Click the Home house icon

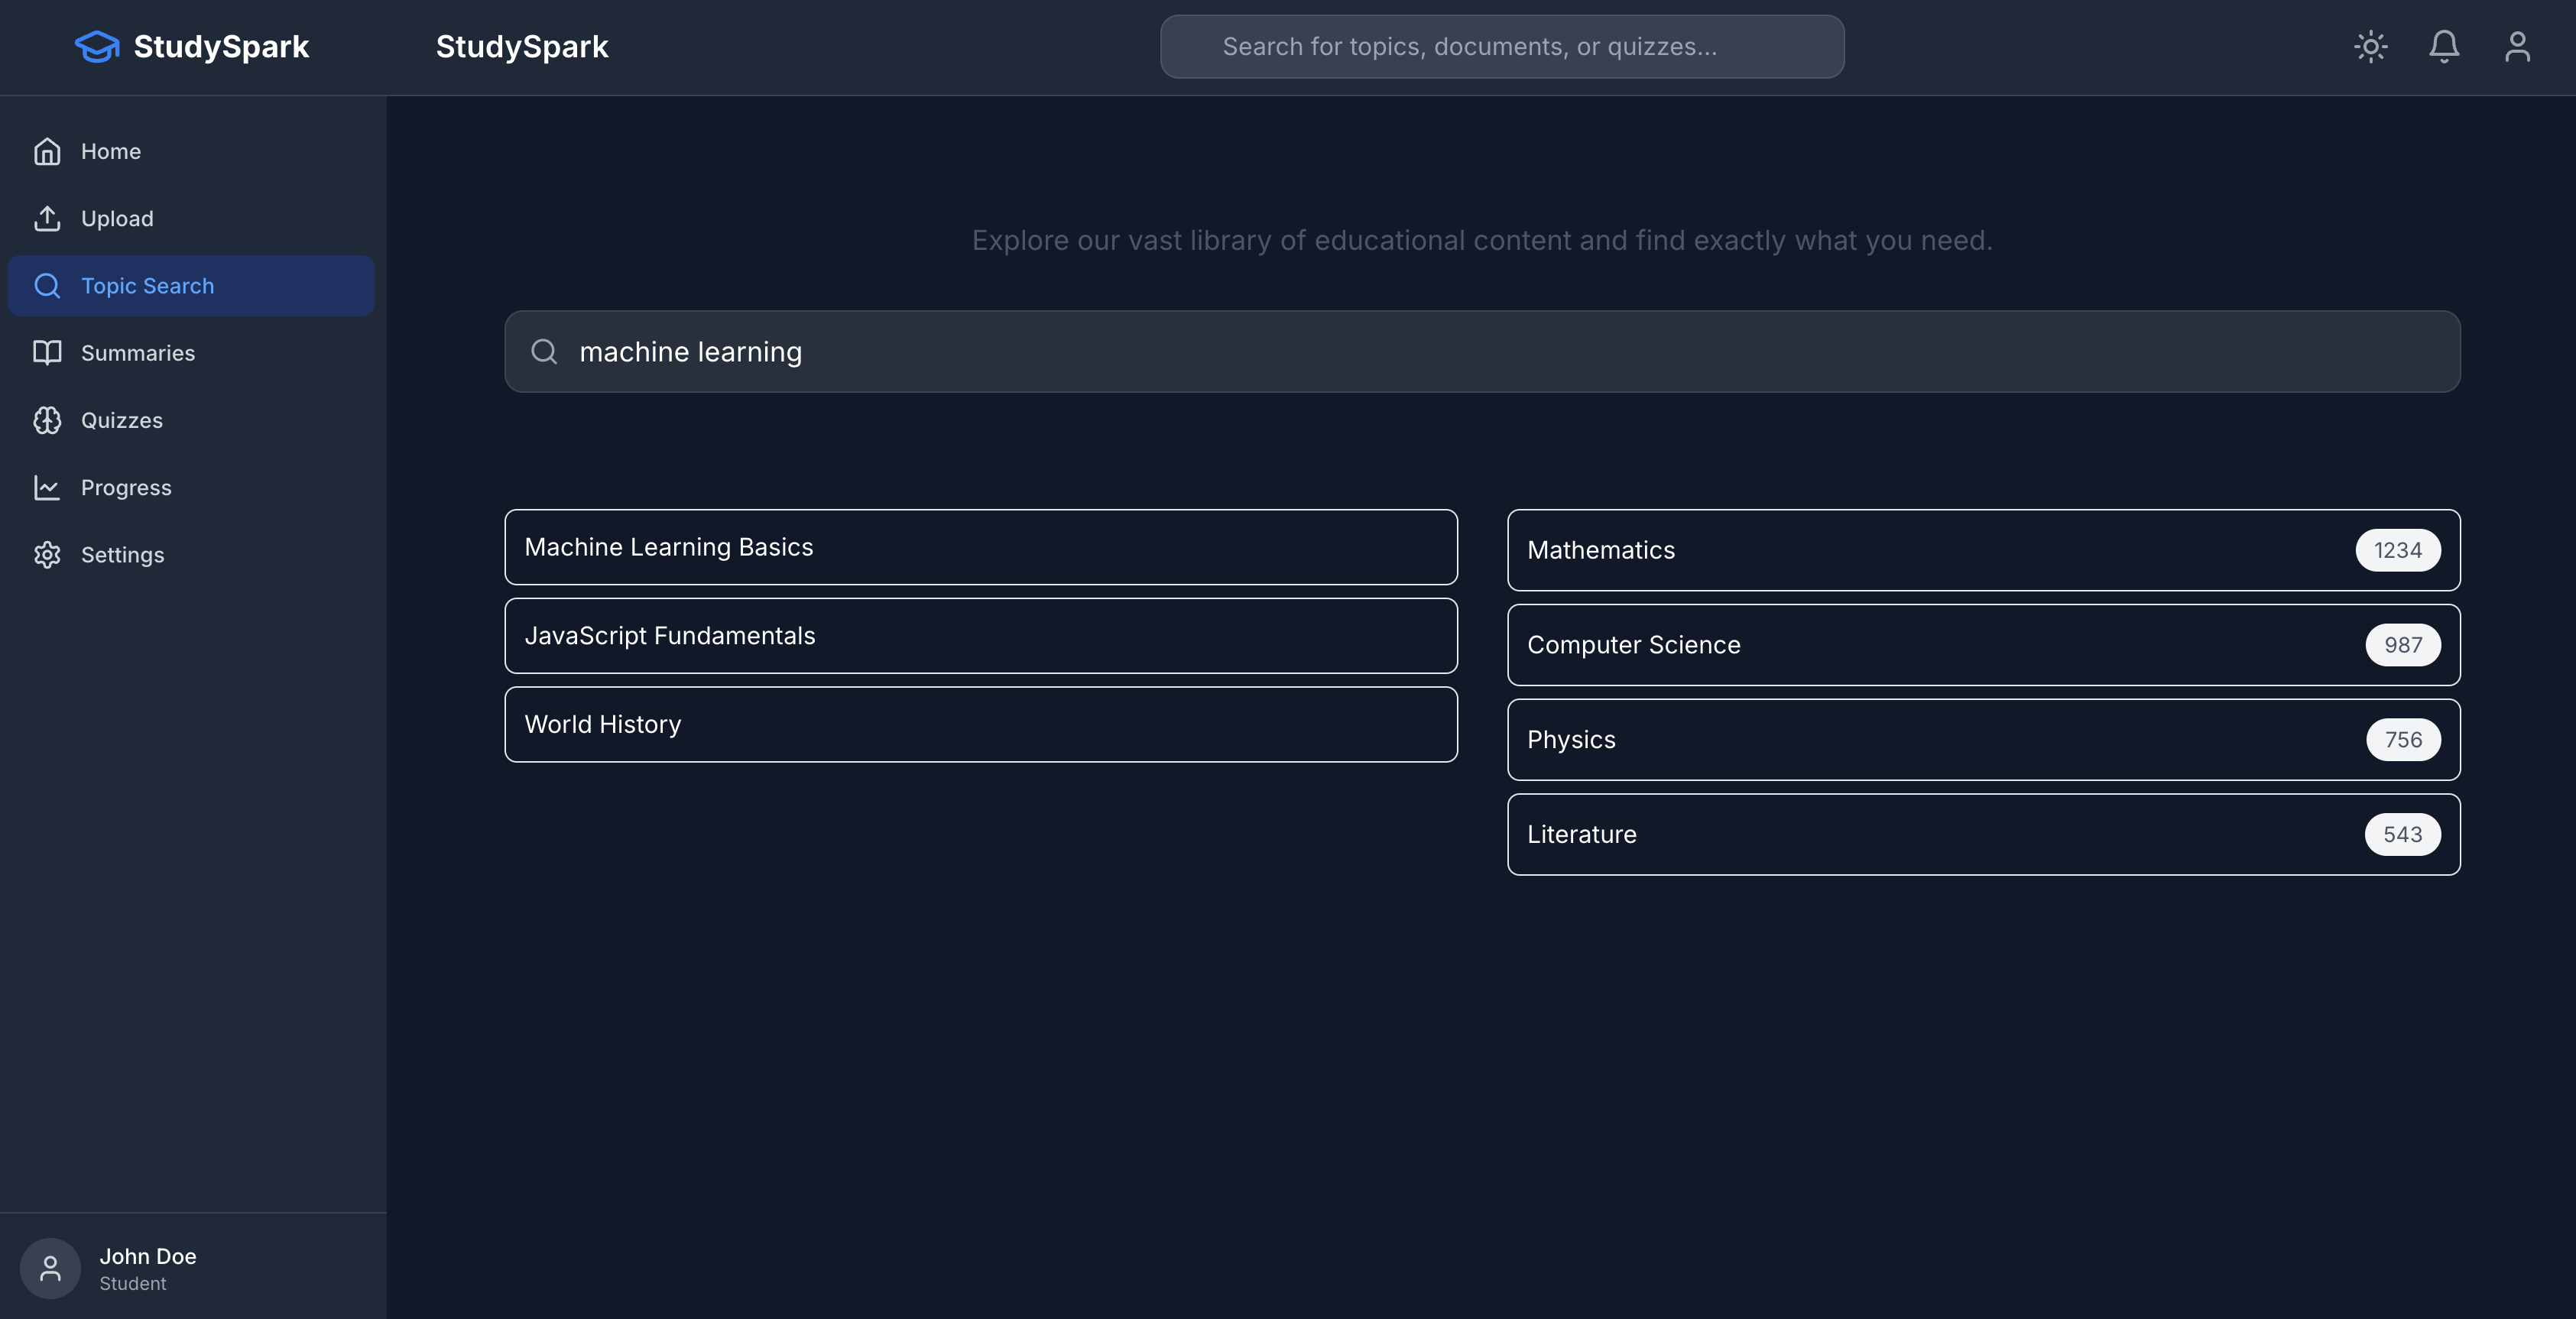point(47,151)
